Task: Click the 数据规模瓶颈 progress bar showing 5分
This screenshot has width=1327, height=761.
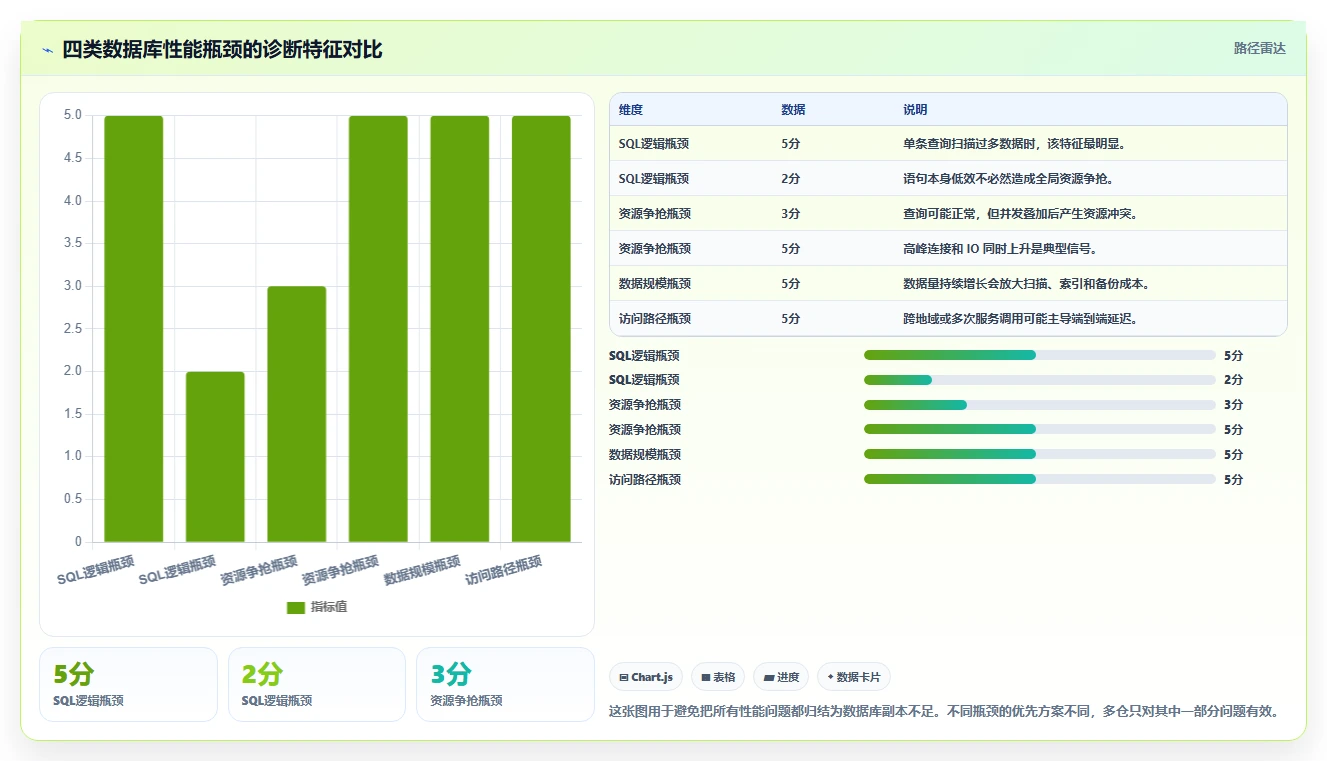Action: [1040, 454]
